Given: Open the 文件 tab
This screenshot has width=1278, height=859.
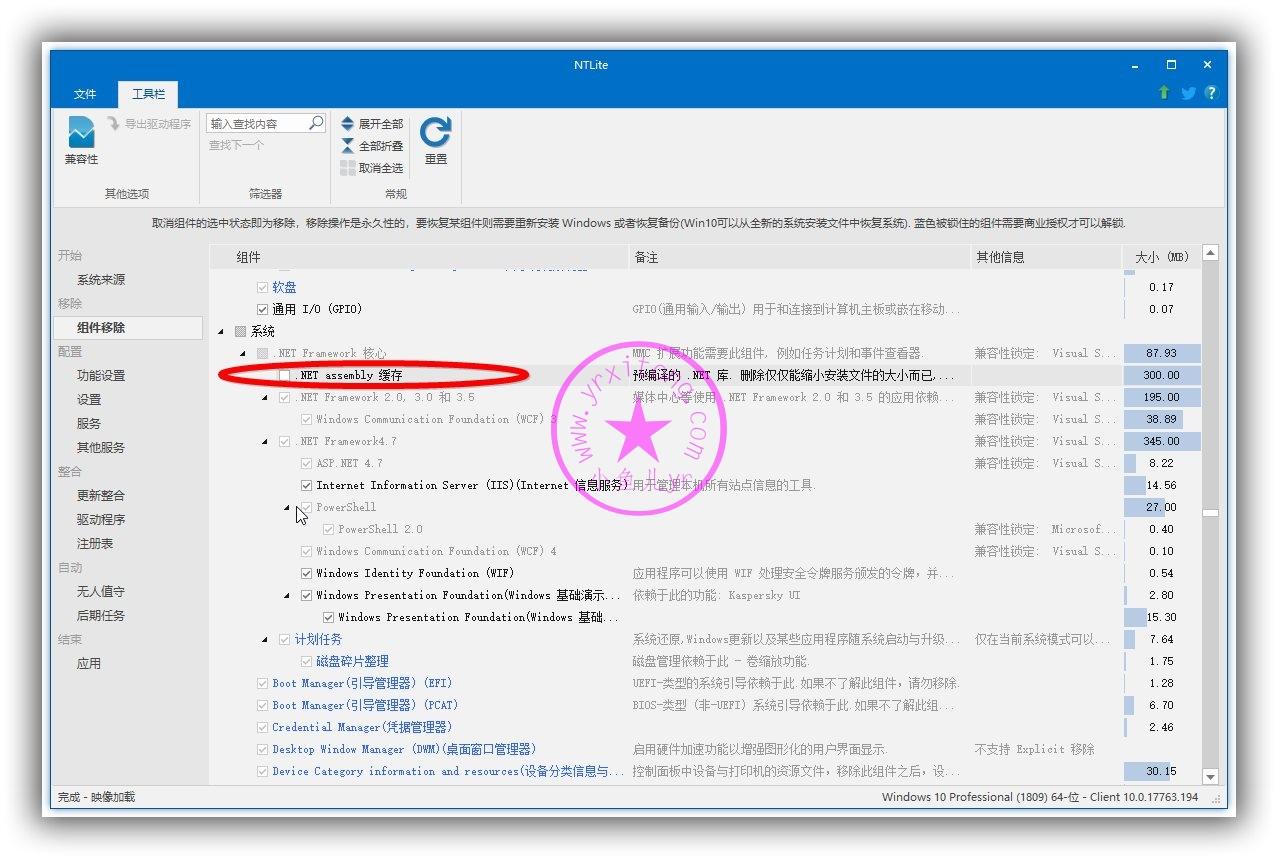Looking at the screenshot, I should pos(85,94).
